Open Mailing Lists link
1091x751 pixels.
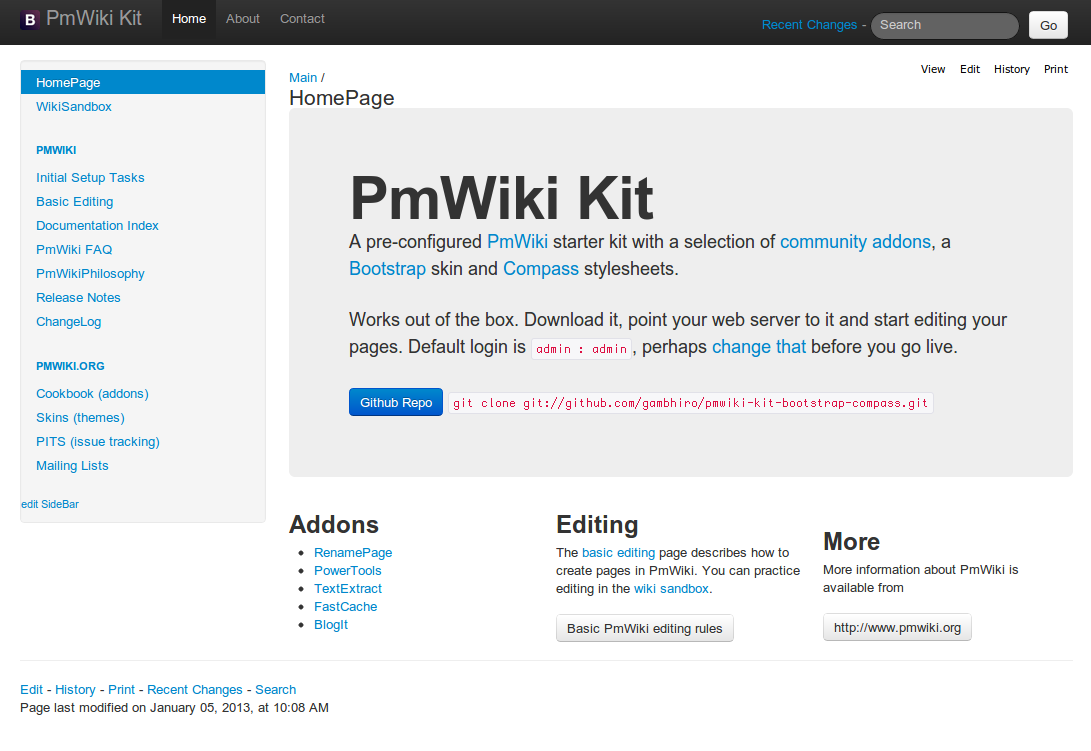(72, 466)
